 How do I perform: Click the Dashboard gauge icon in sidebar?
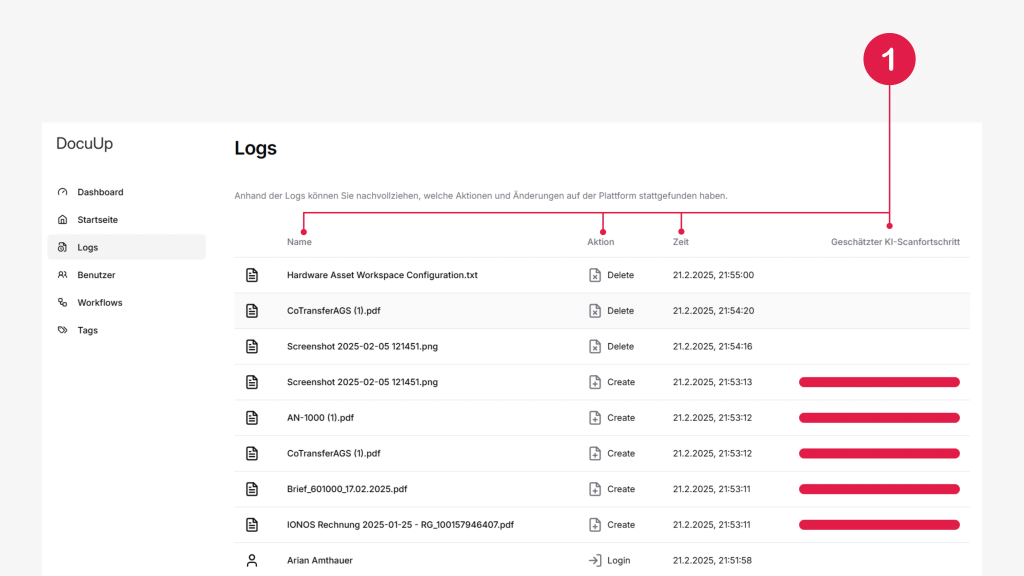pyautogui.click(x=63, y=192)
